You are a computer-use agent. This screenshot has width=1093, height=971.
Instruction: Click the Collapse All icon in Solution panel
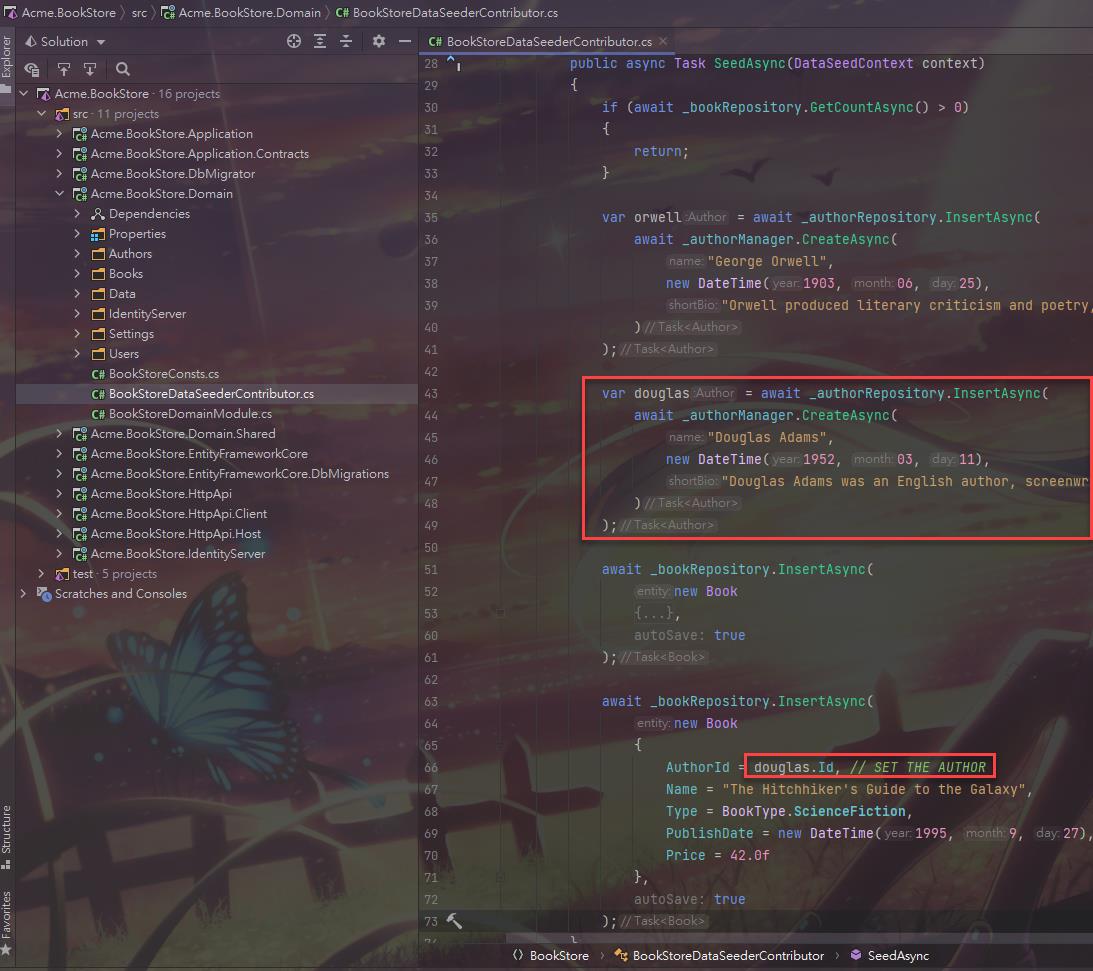pos(346,41)
